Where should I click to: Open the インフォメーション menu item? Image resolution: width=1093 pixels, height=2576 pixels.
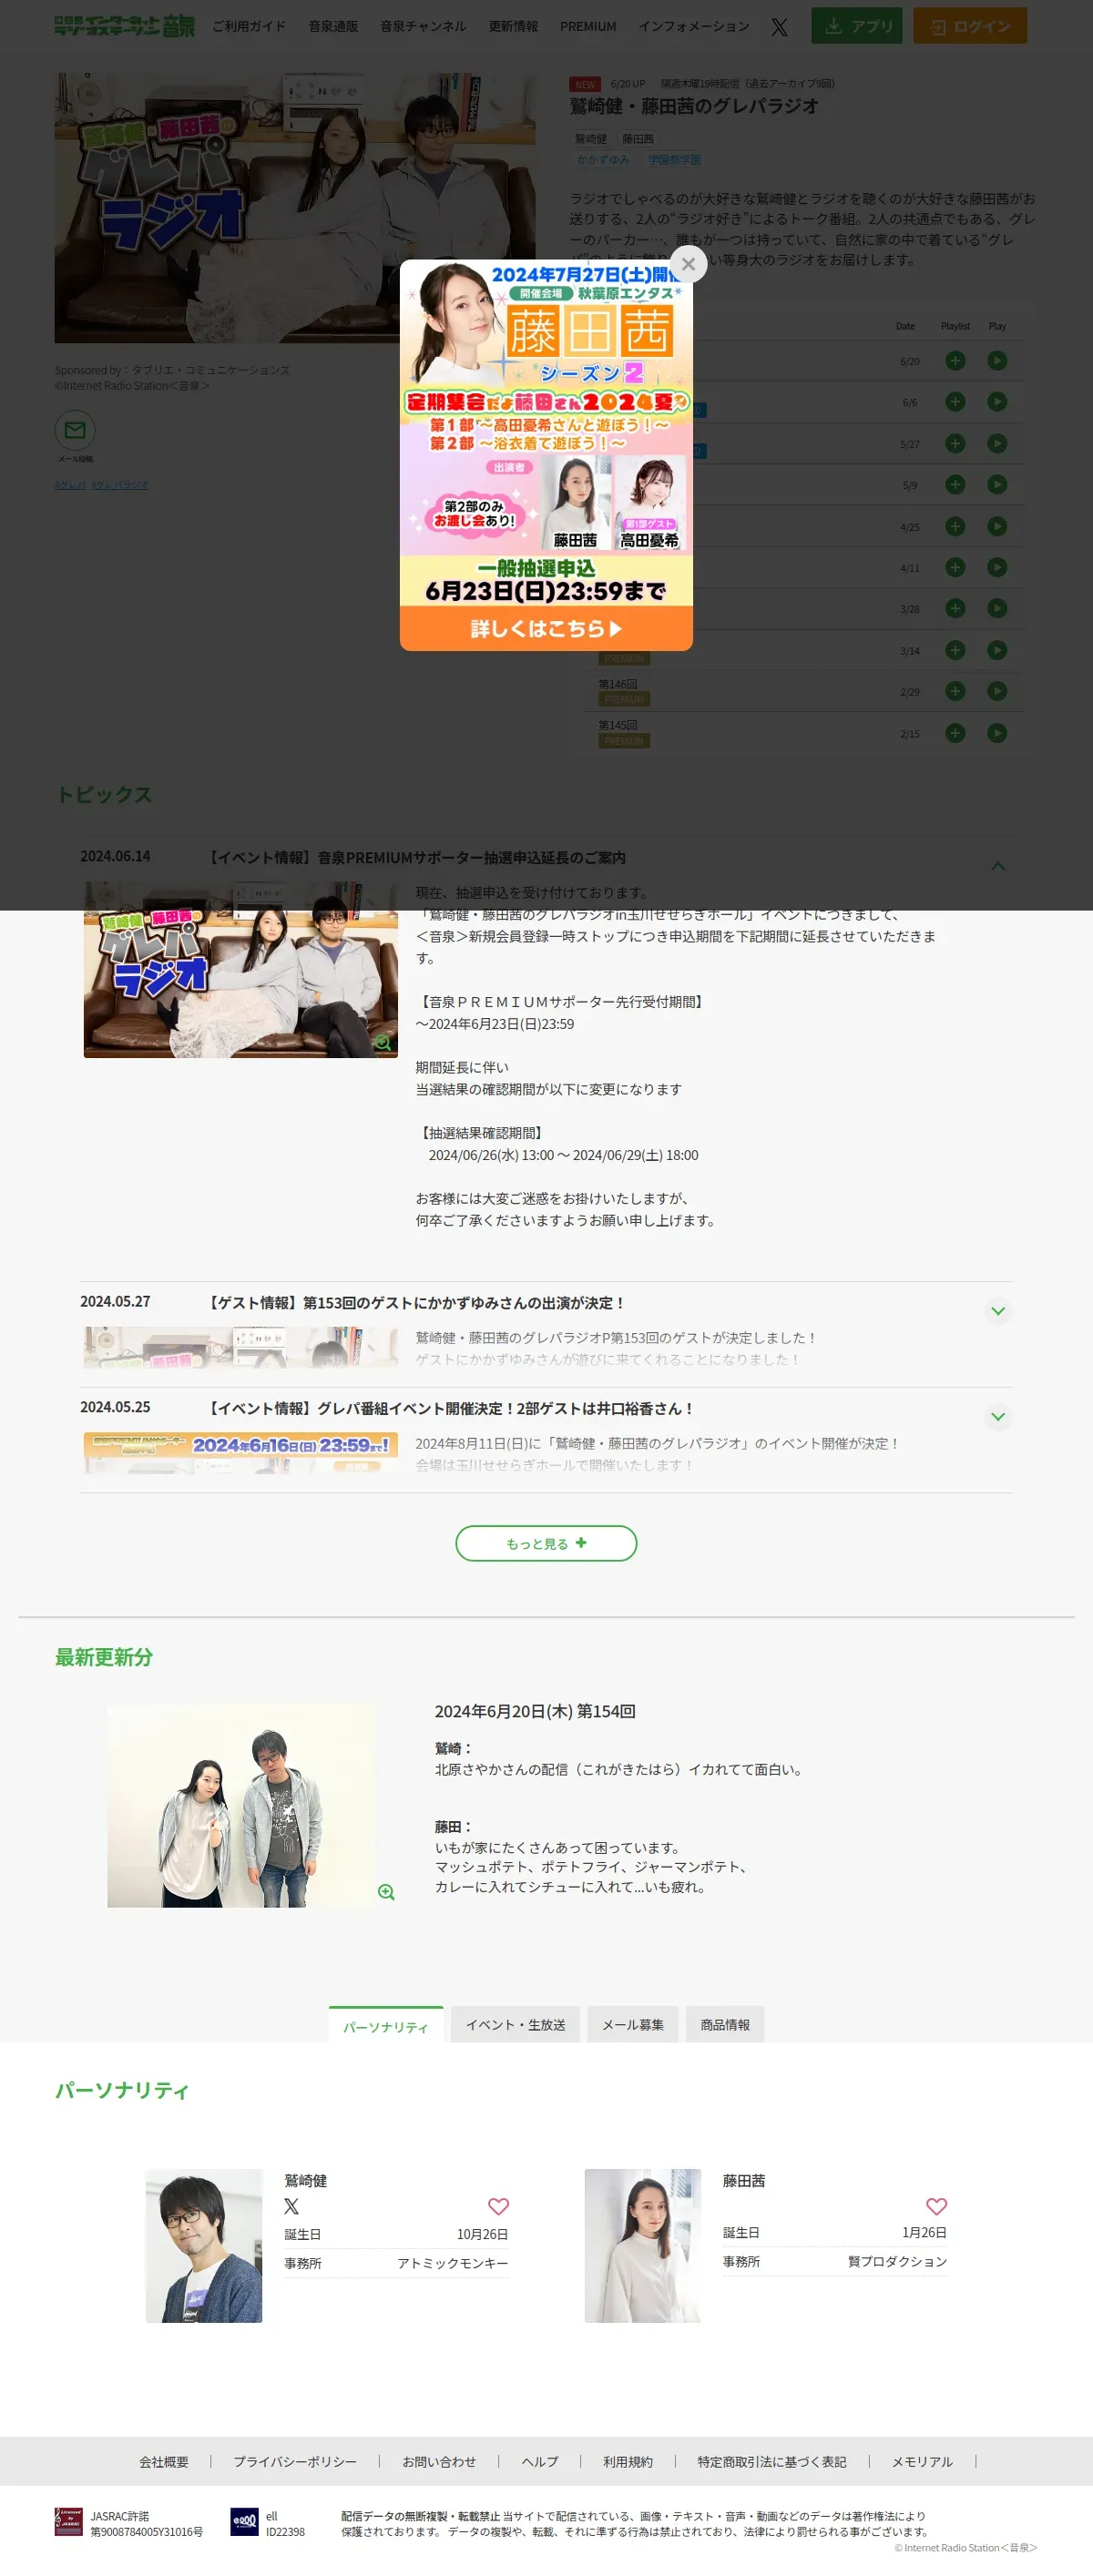(694, 26)
